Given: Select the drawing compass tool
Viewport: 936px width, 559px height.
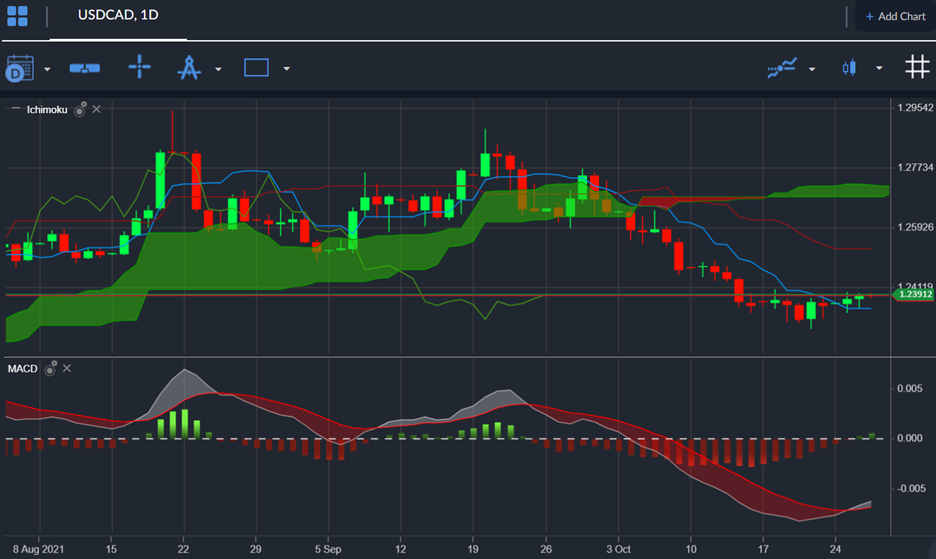Looking at the screenshot, I should click(x=189, y=67).
